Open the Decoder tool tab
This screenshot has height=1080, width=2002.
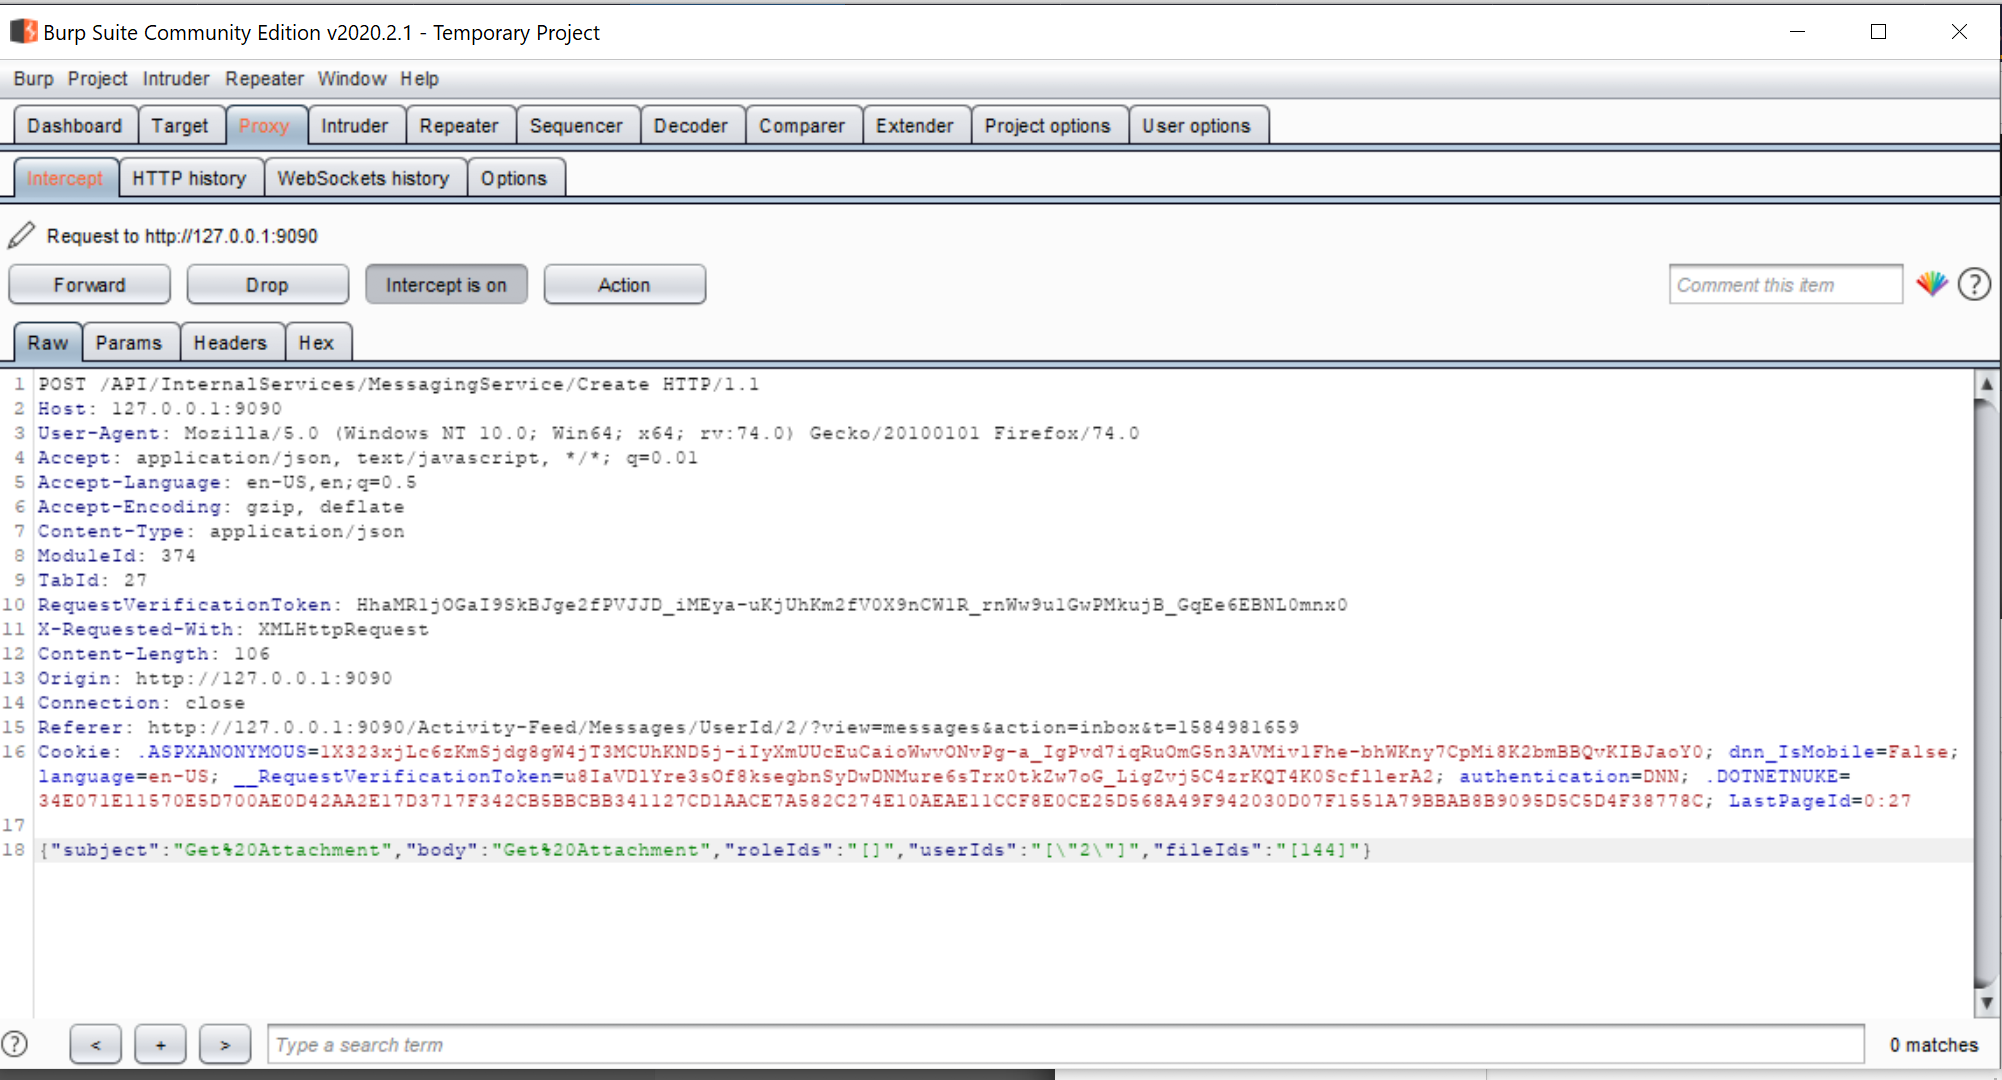pyautogui.click(x=691, y=125)
